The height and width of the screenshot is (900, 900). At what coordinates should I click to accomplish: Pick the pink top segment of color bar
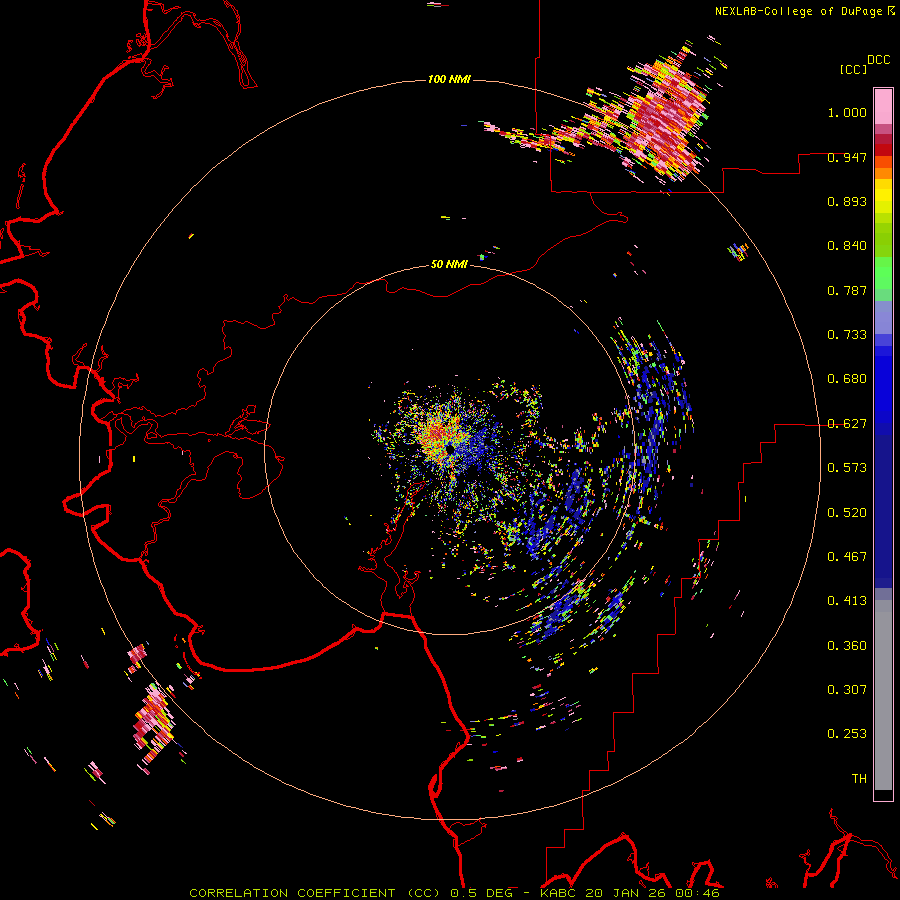point(883,107)
